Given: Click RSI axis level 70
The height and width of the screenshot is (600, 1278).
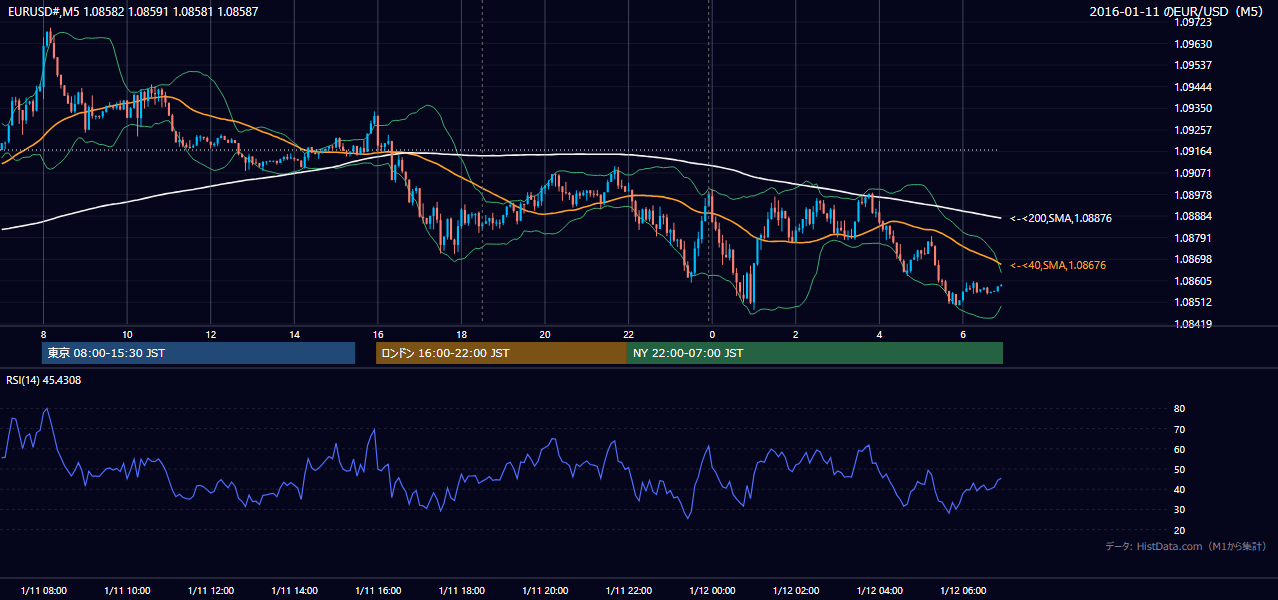Looking at the screenshot, I should [1180, 429].
